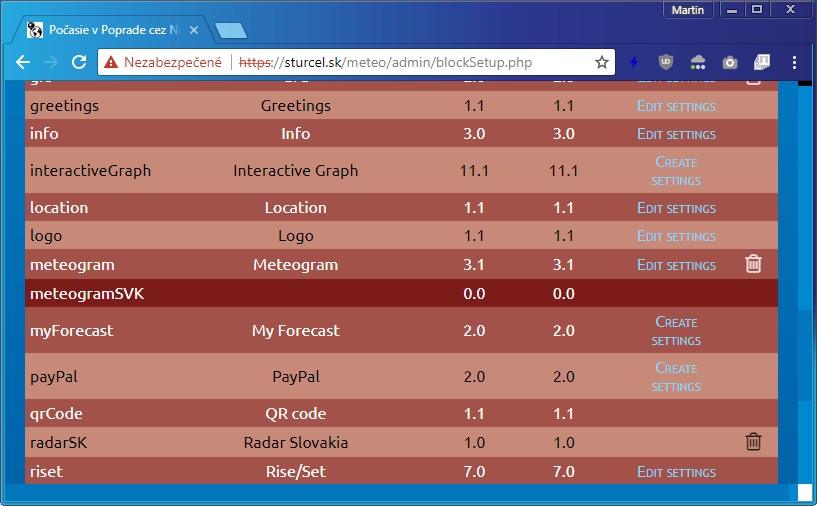Edit settings for the greetings block

pos(676,106)
